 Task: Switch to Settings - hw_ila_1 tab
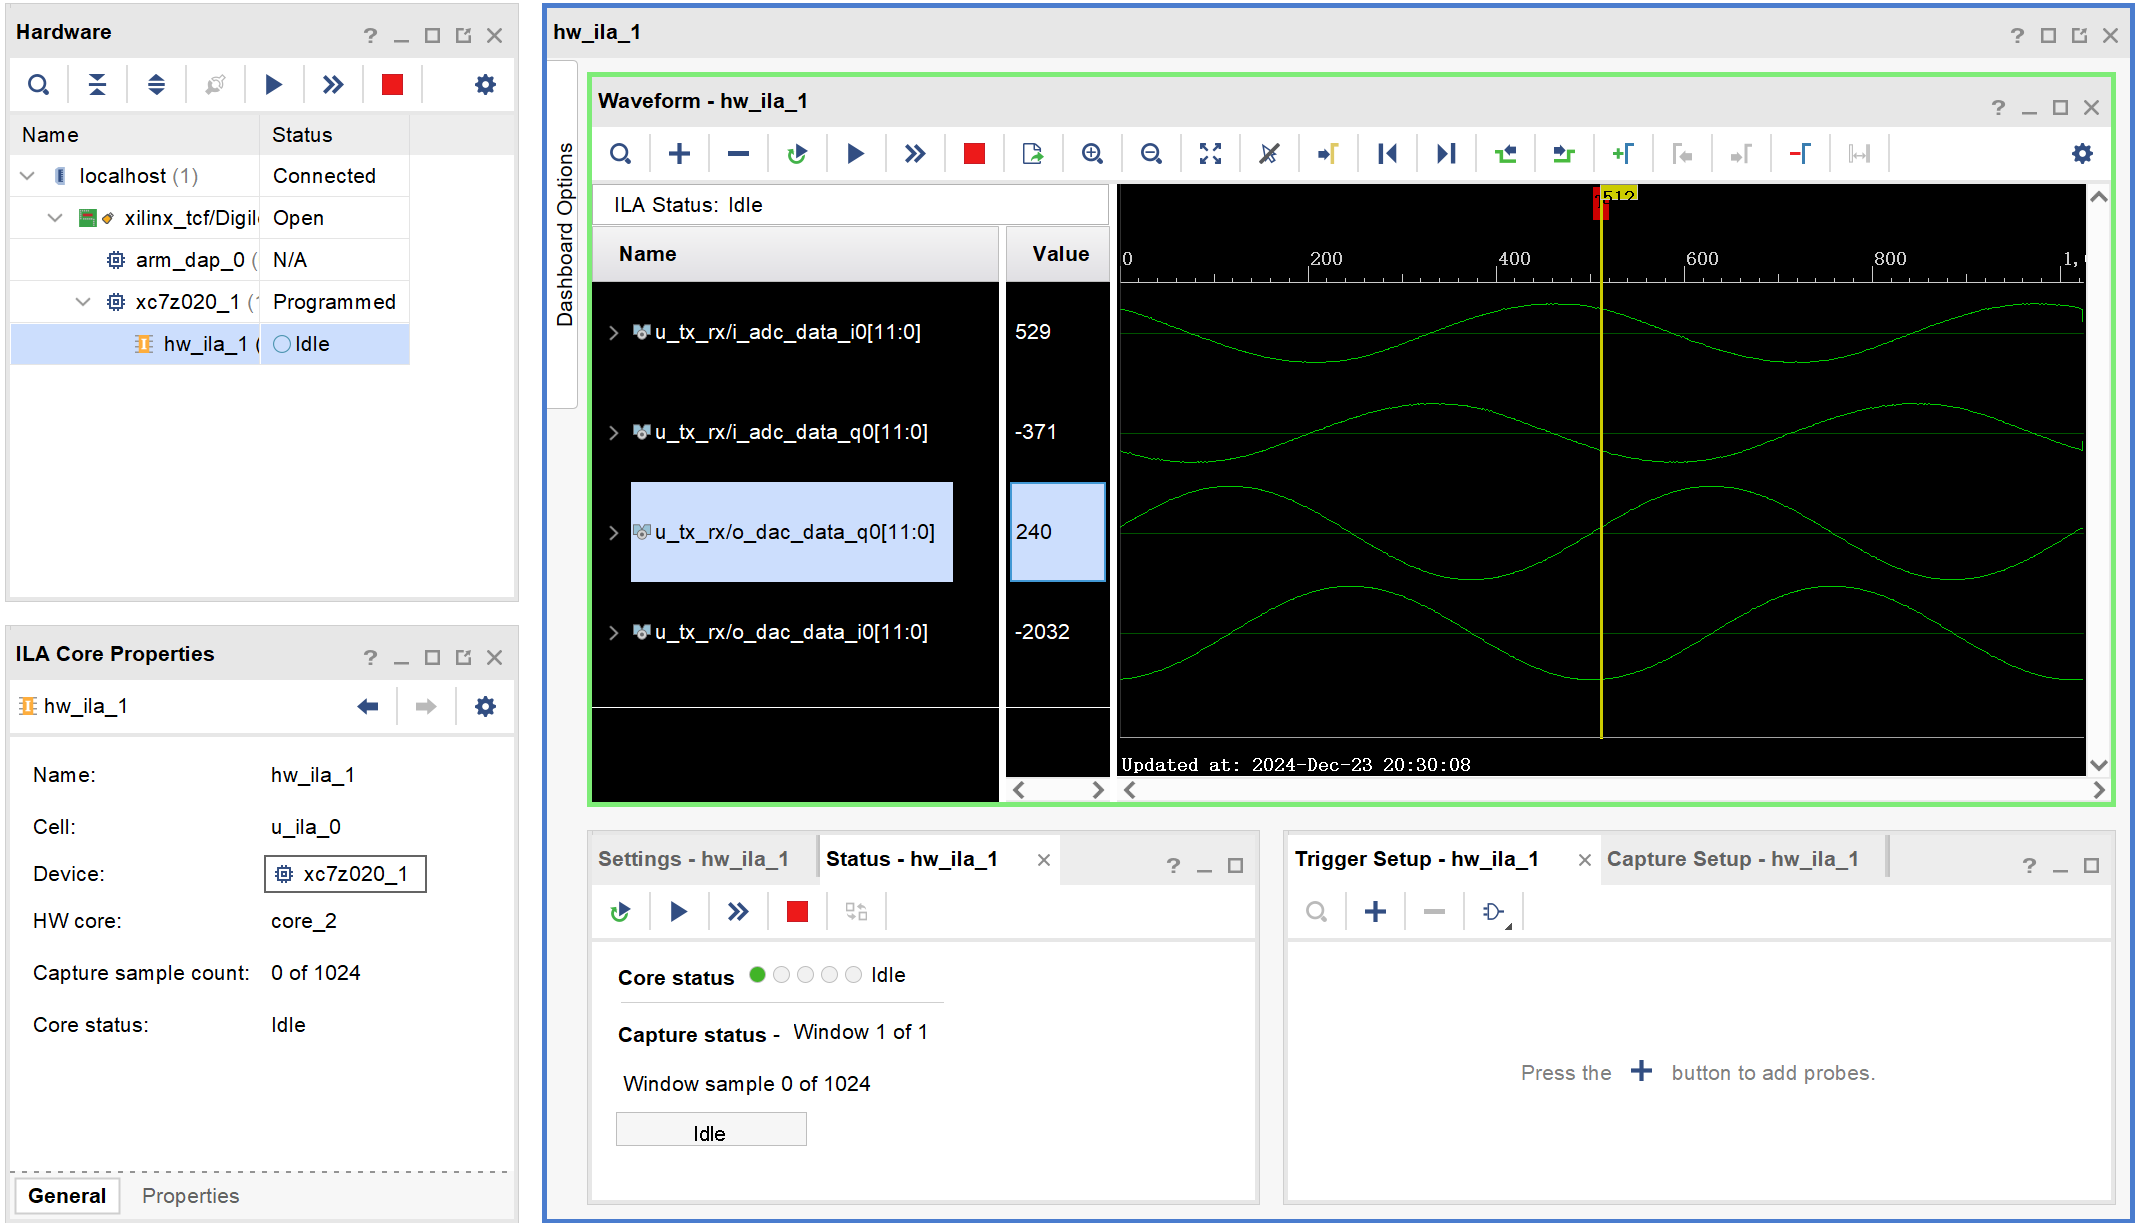693,860
